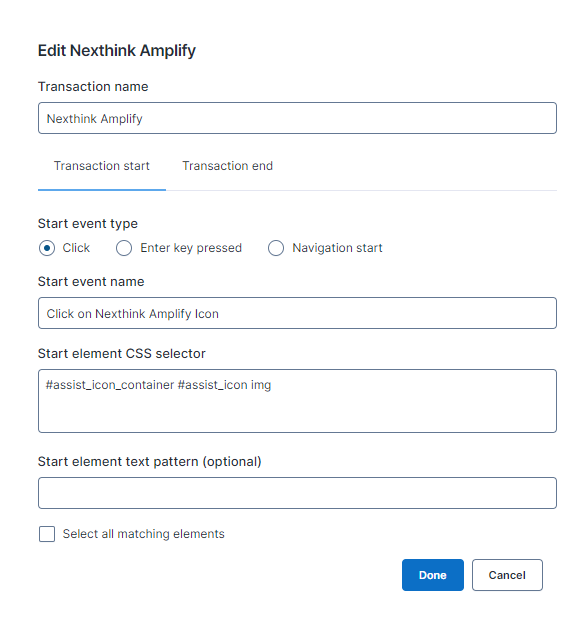Click the Start element CSS selector label
The width and height of the screenshot is (578, 625).
[122, 354]
